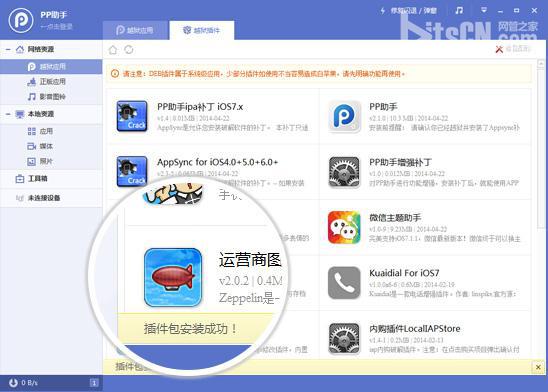Click the scrollbar up arrow
This screenshot has width=548, height=392.
(x=541, y=64)
